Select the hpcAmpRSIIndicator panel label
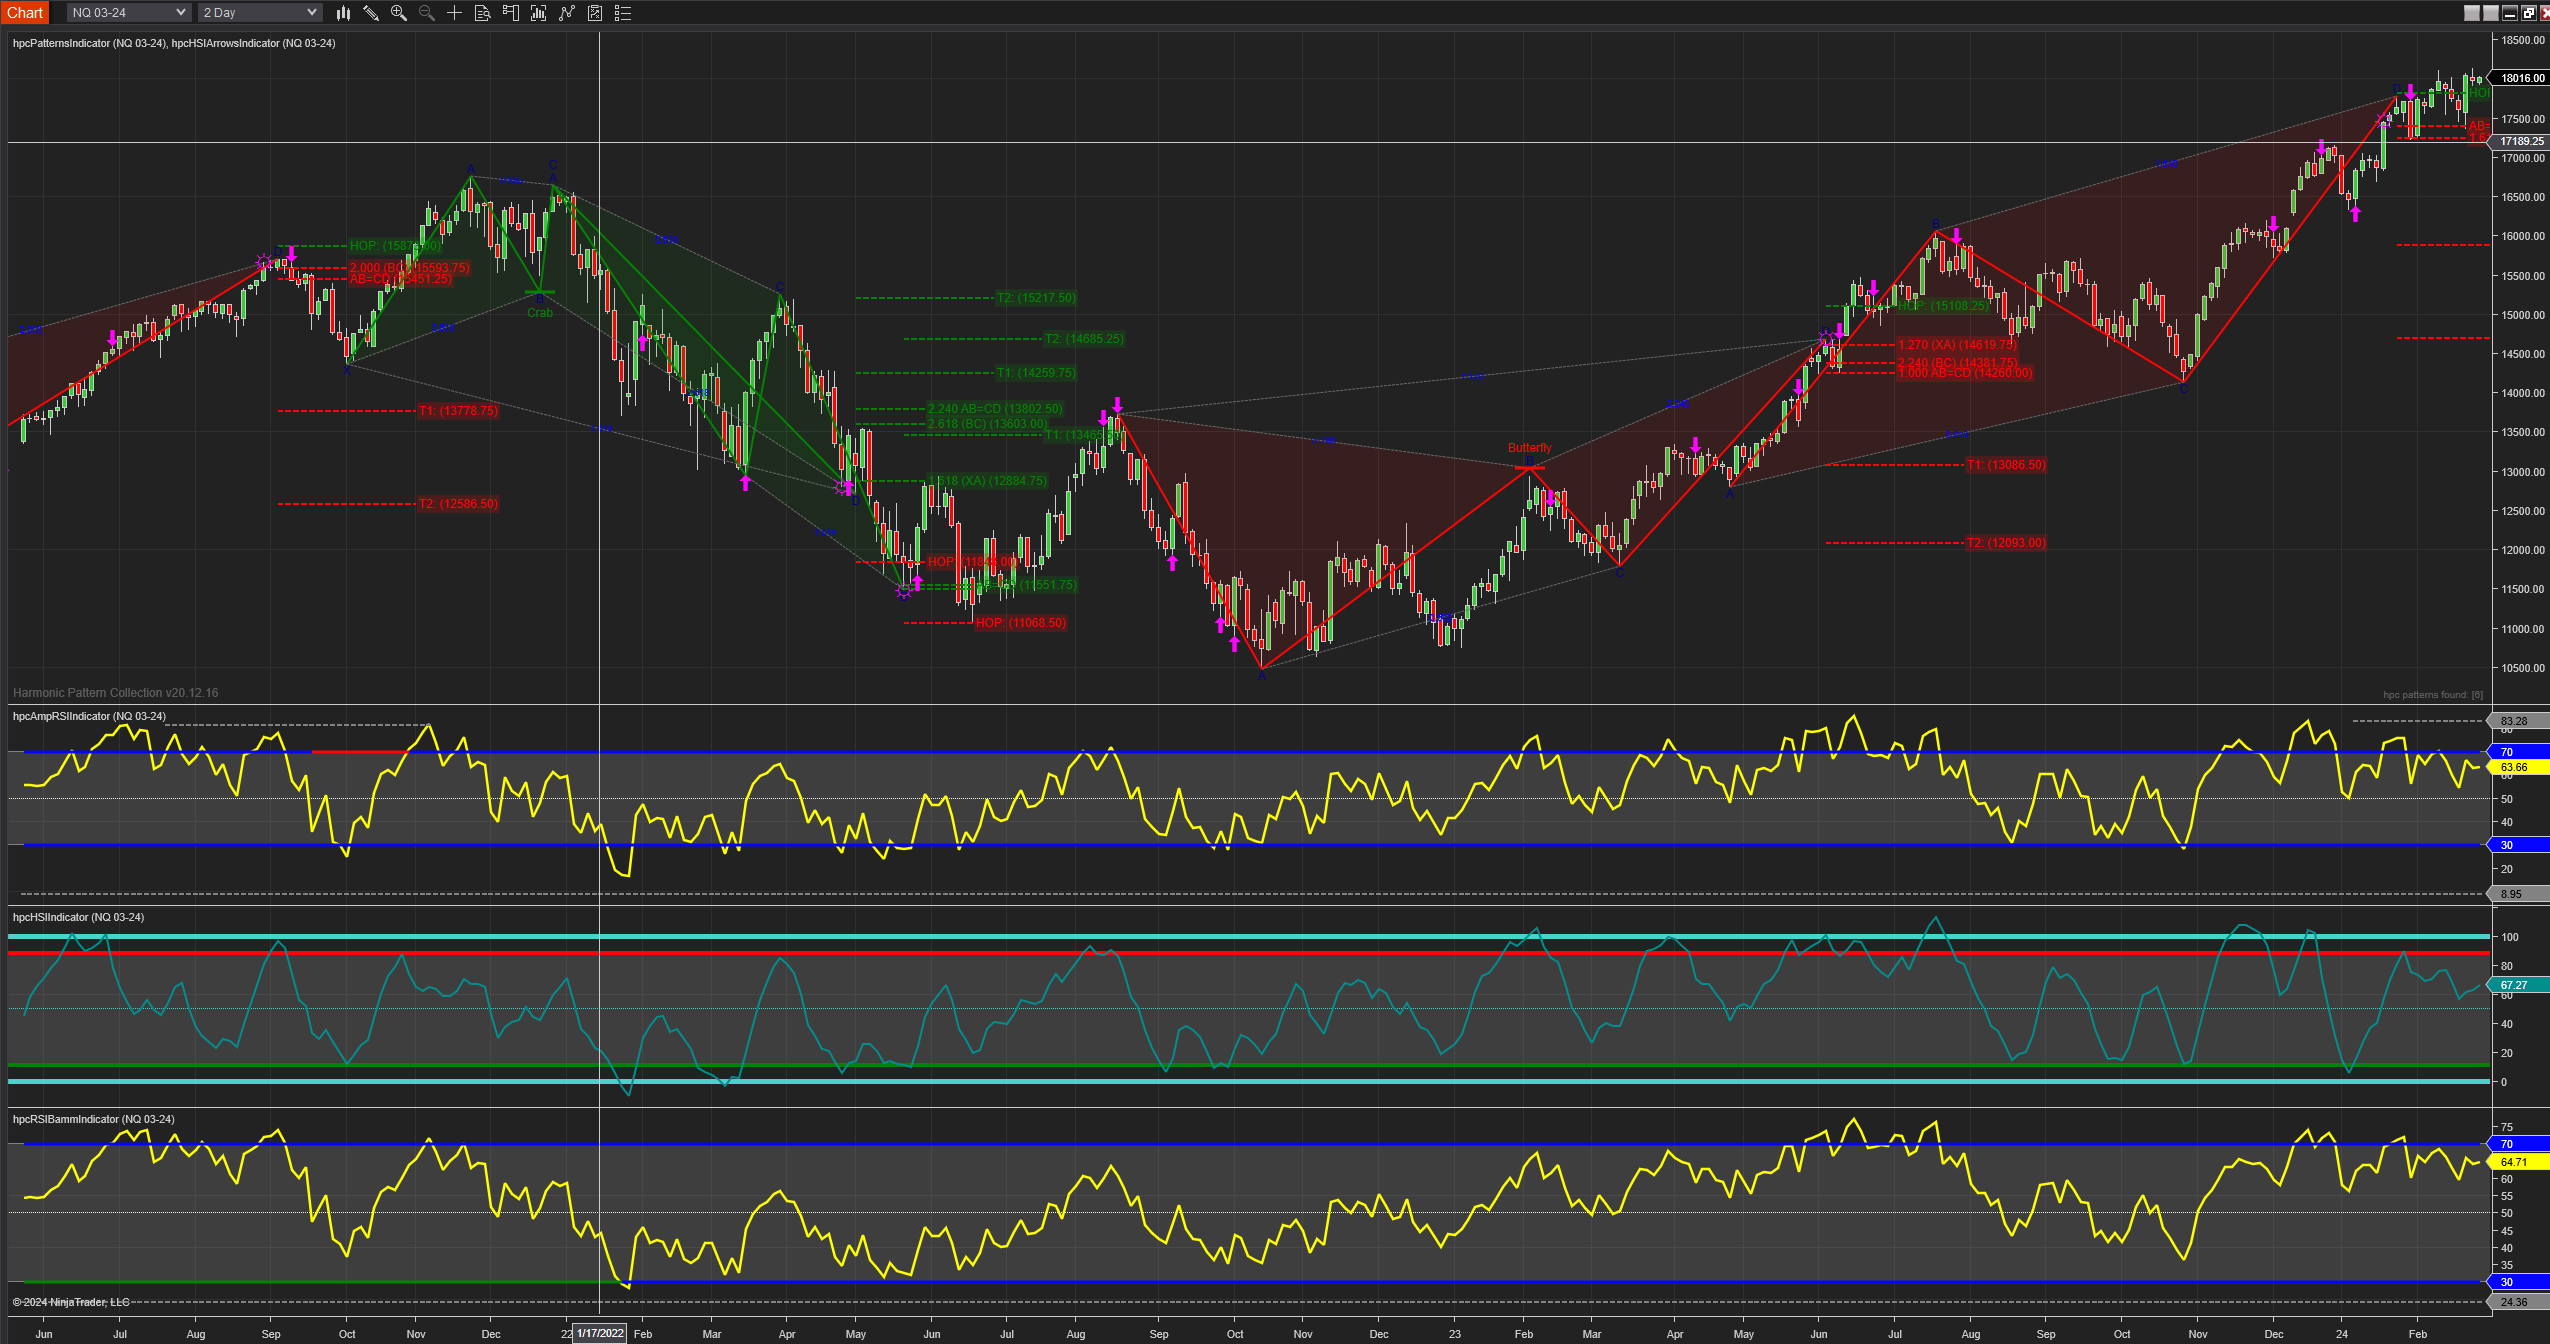 tap(89, 716)
